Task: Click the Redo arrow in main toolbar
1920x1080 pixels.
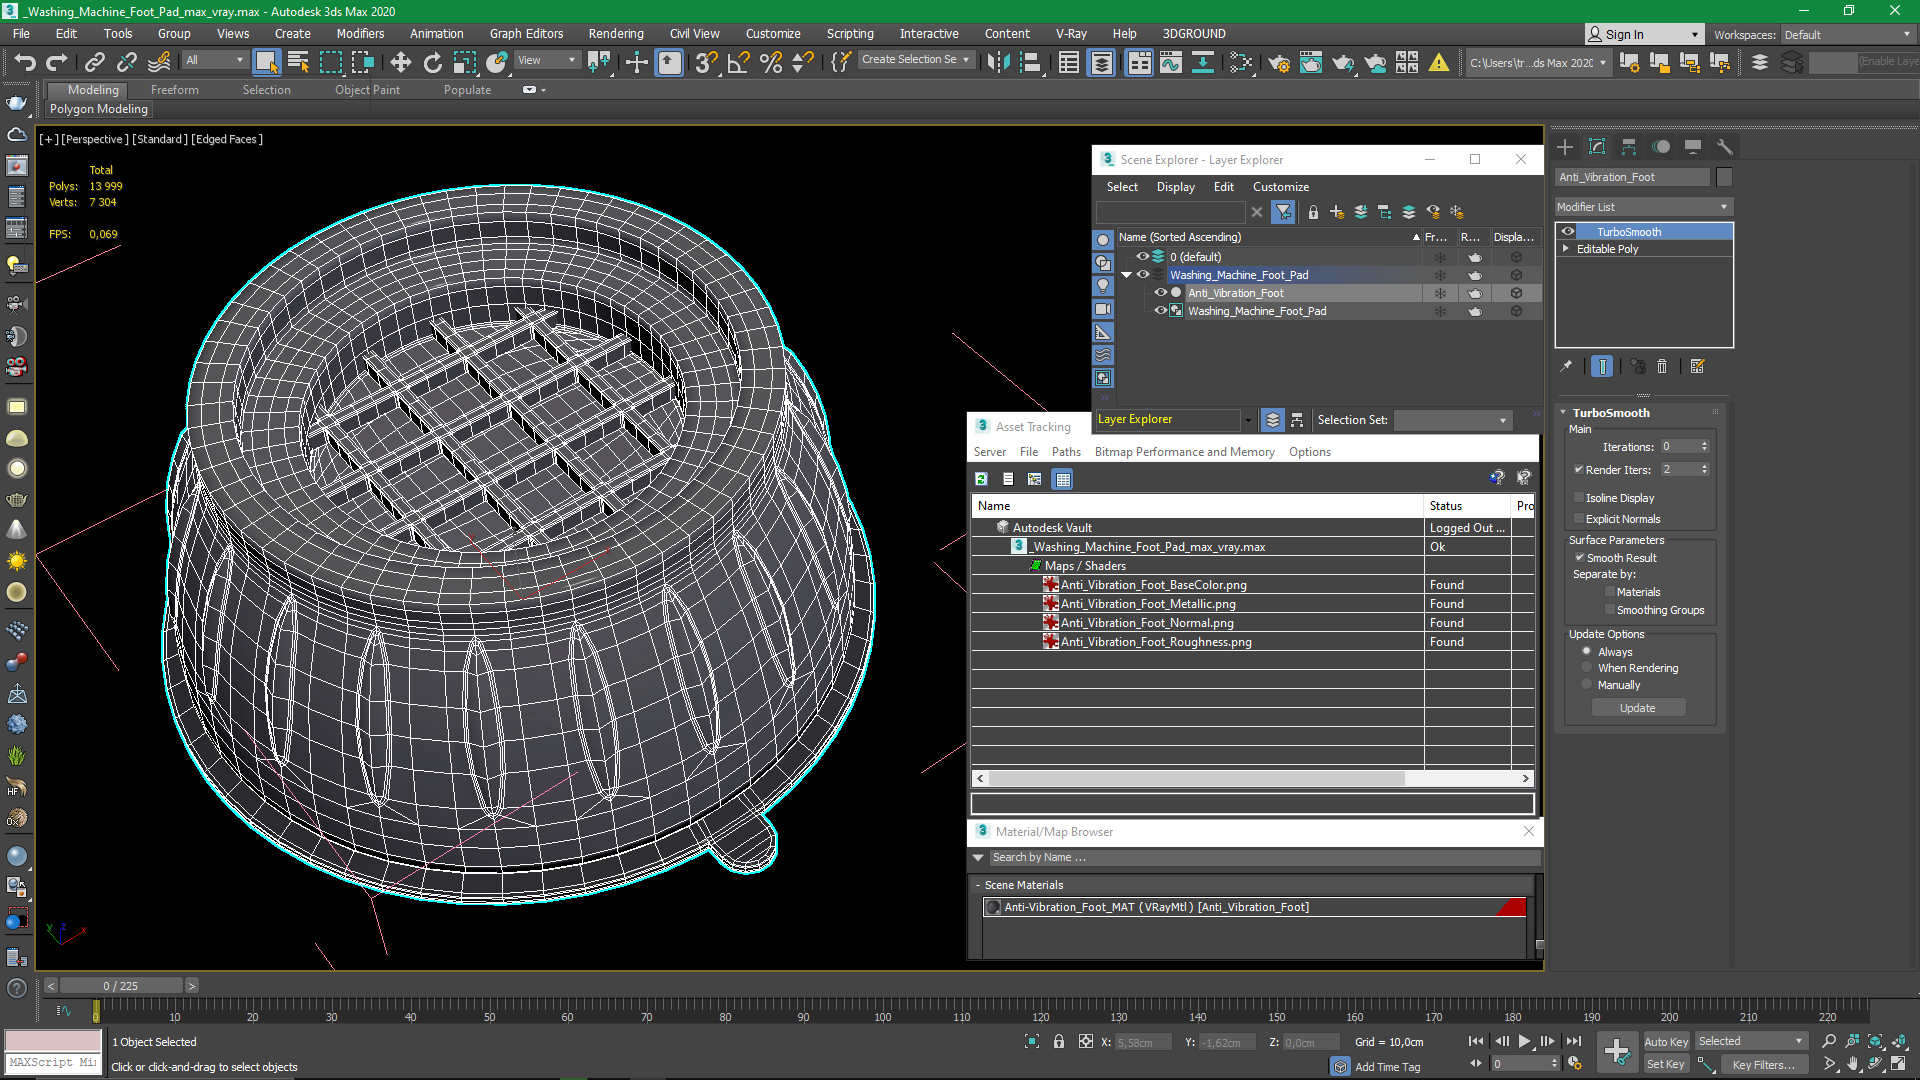Action: (57, 63)
